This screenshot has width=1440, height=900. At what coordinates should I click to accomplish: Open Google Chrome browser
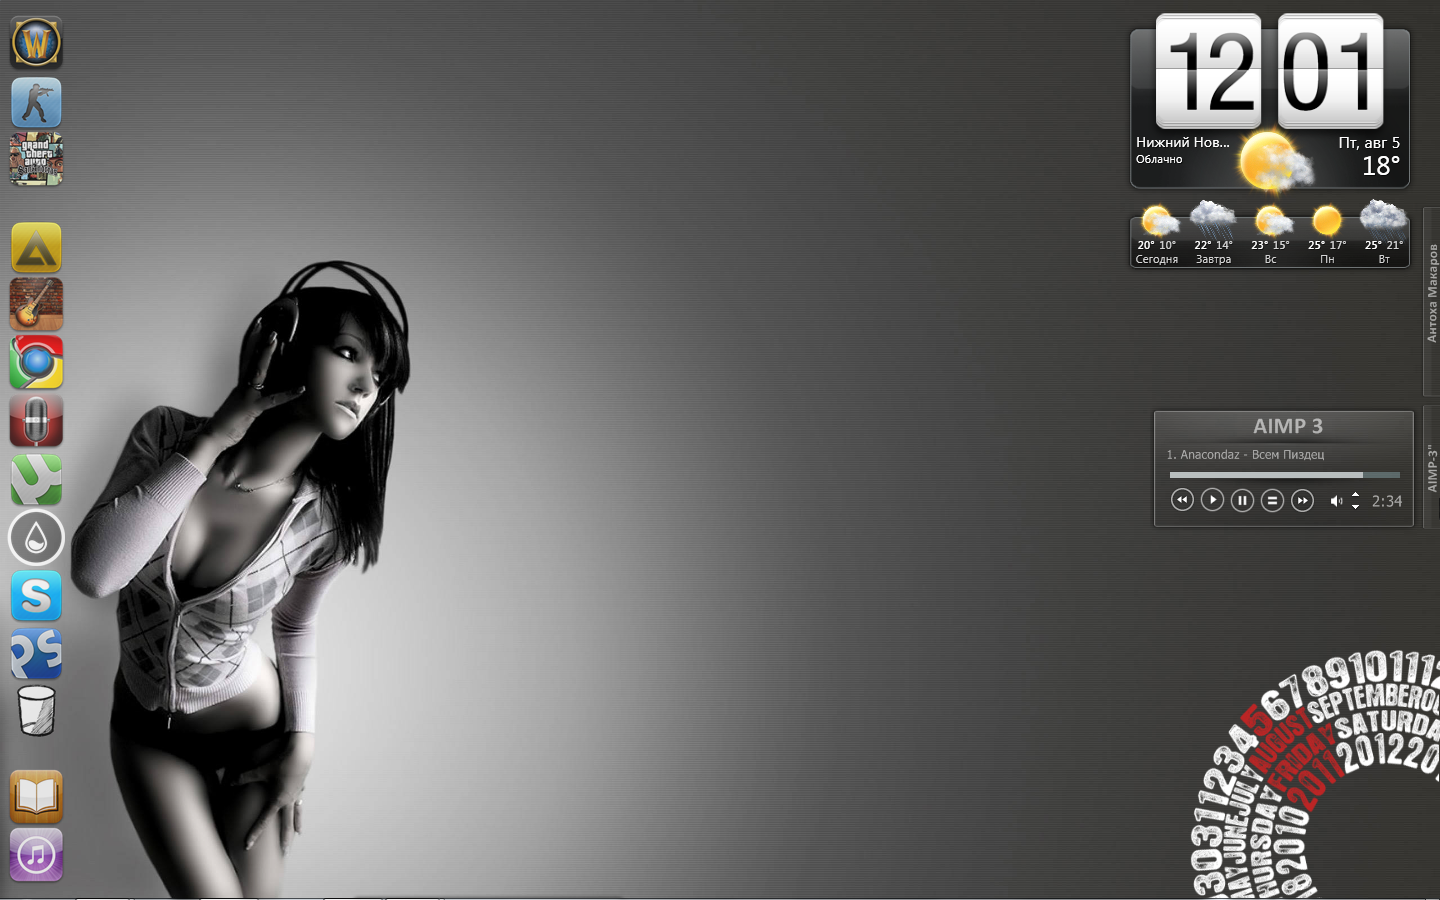(36, 362)
